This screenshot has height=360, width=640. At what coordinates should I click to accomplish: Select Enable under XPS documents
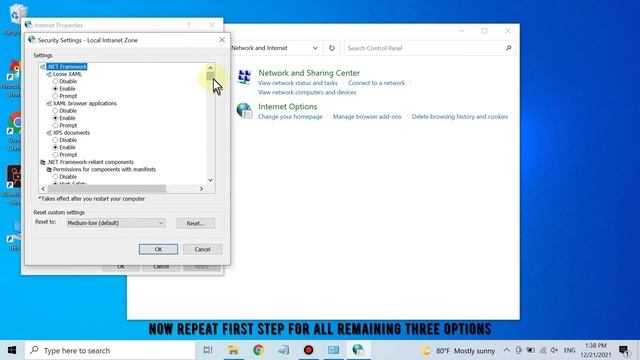tap(56, 147)
